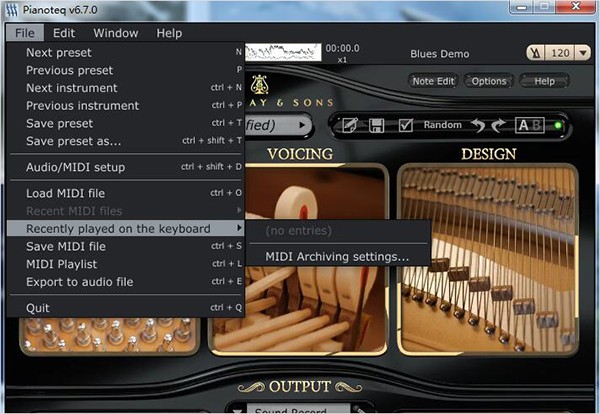Open the Note Edit panel
The image size is (600, 414).
pyautogui.click(x=433, y=81)
